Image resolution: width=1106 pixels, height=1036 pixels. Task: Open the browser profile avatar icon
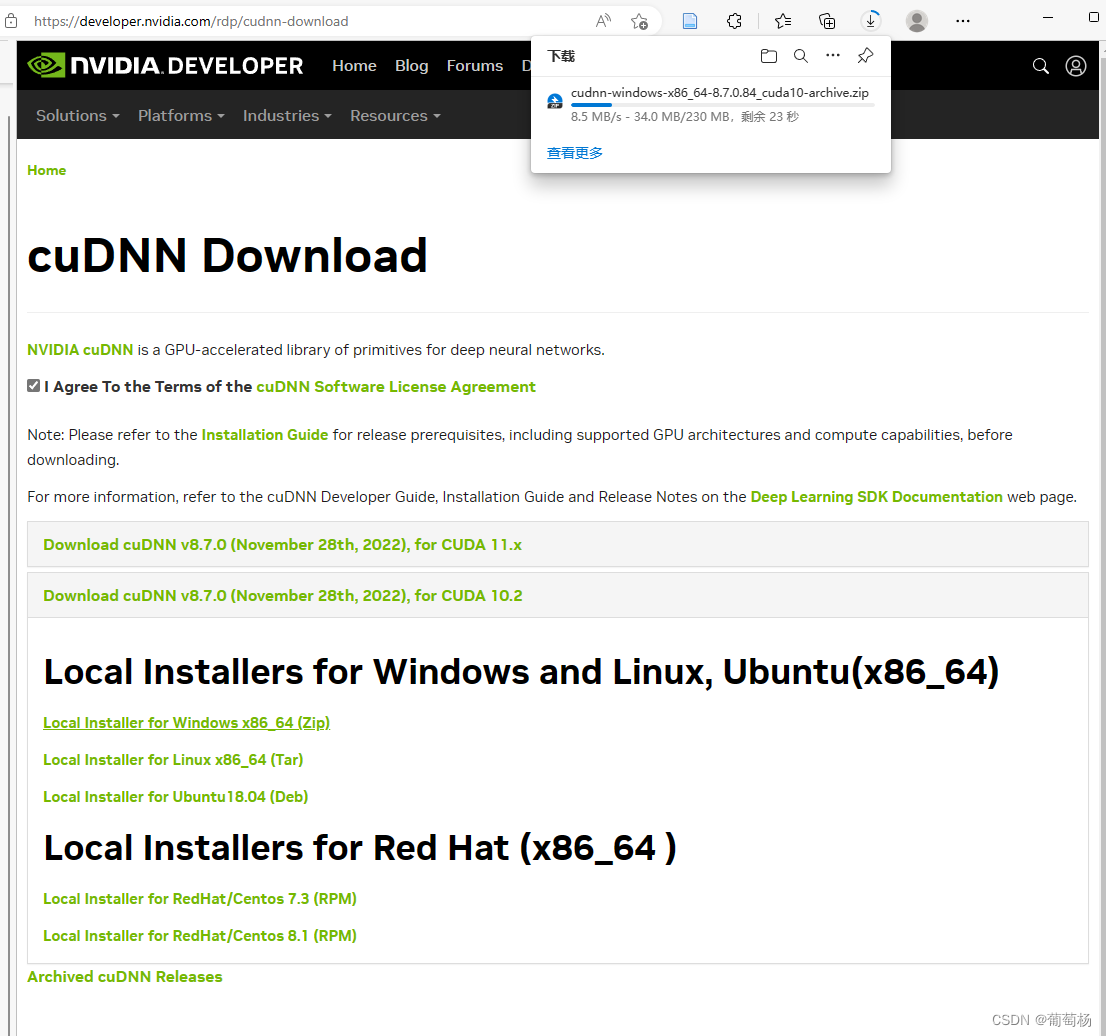[916, 20]
